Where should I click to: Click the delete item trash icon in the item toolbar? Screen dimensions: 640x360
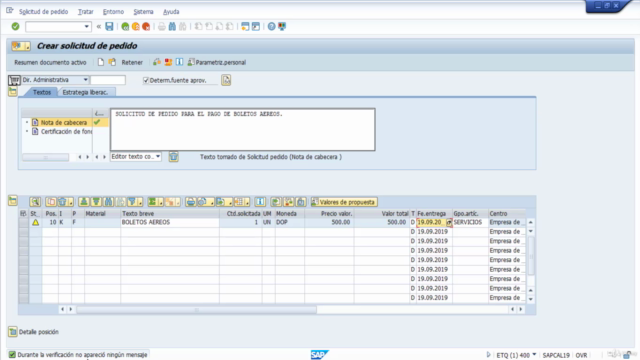[x=64, y=202]
